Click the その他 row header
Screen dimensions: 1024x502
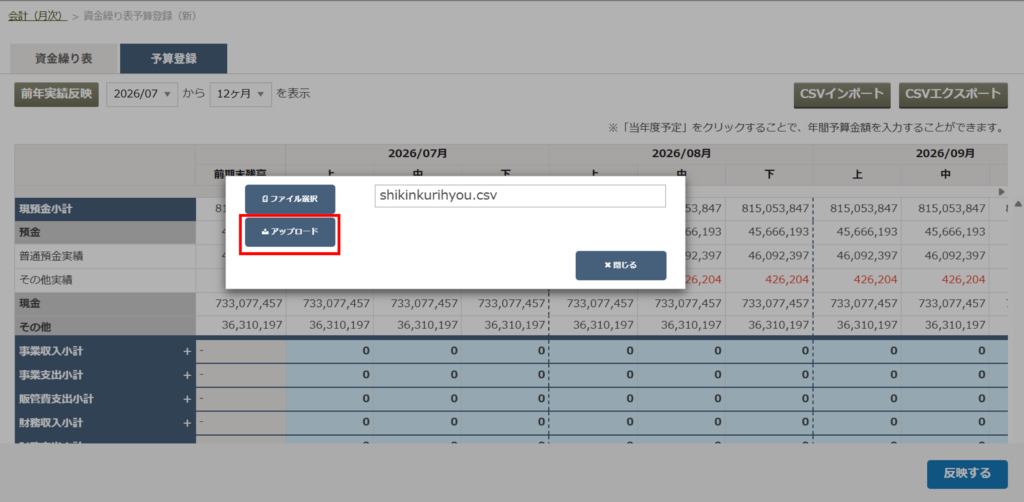(105, 326)
